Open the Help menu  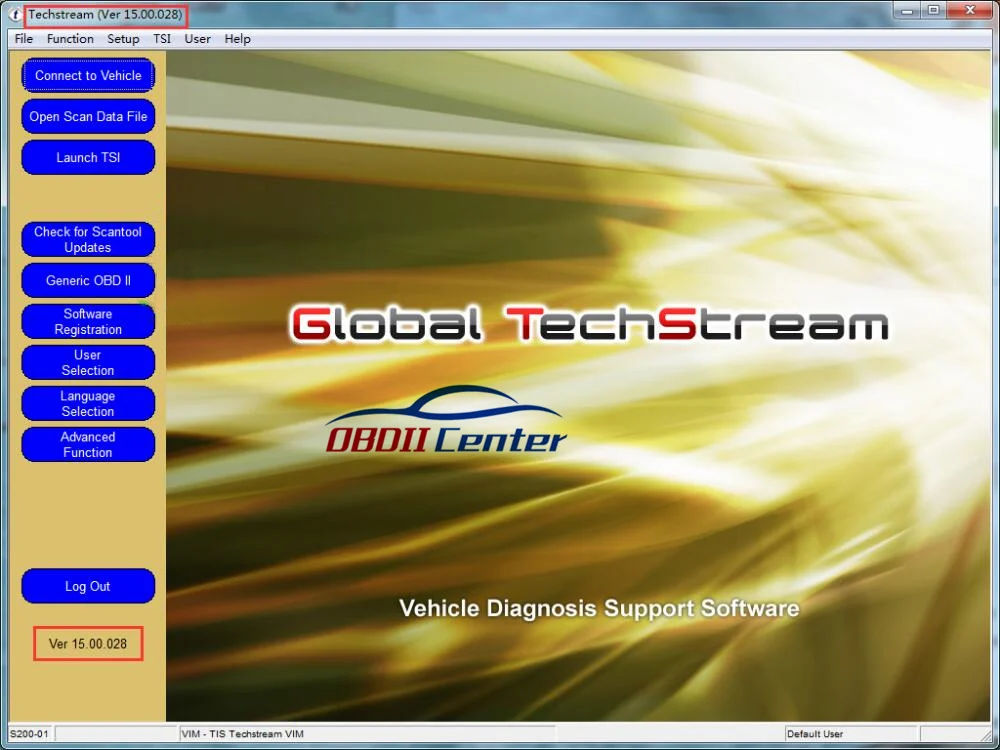237,39
